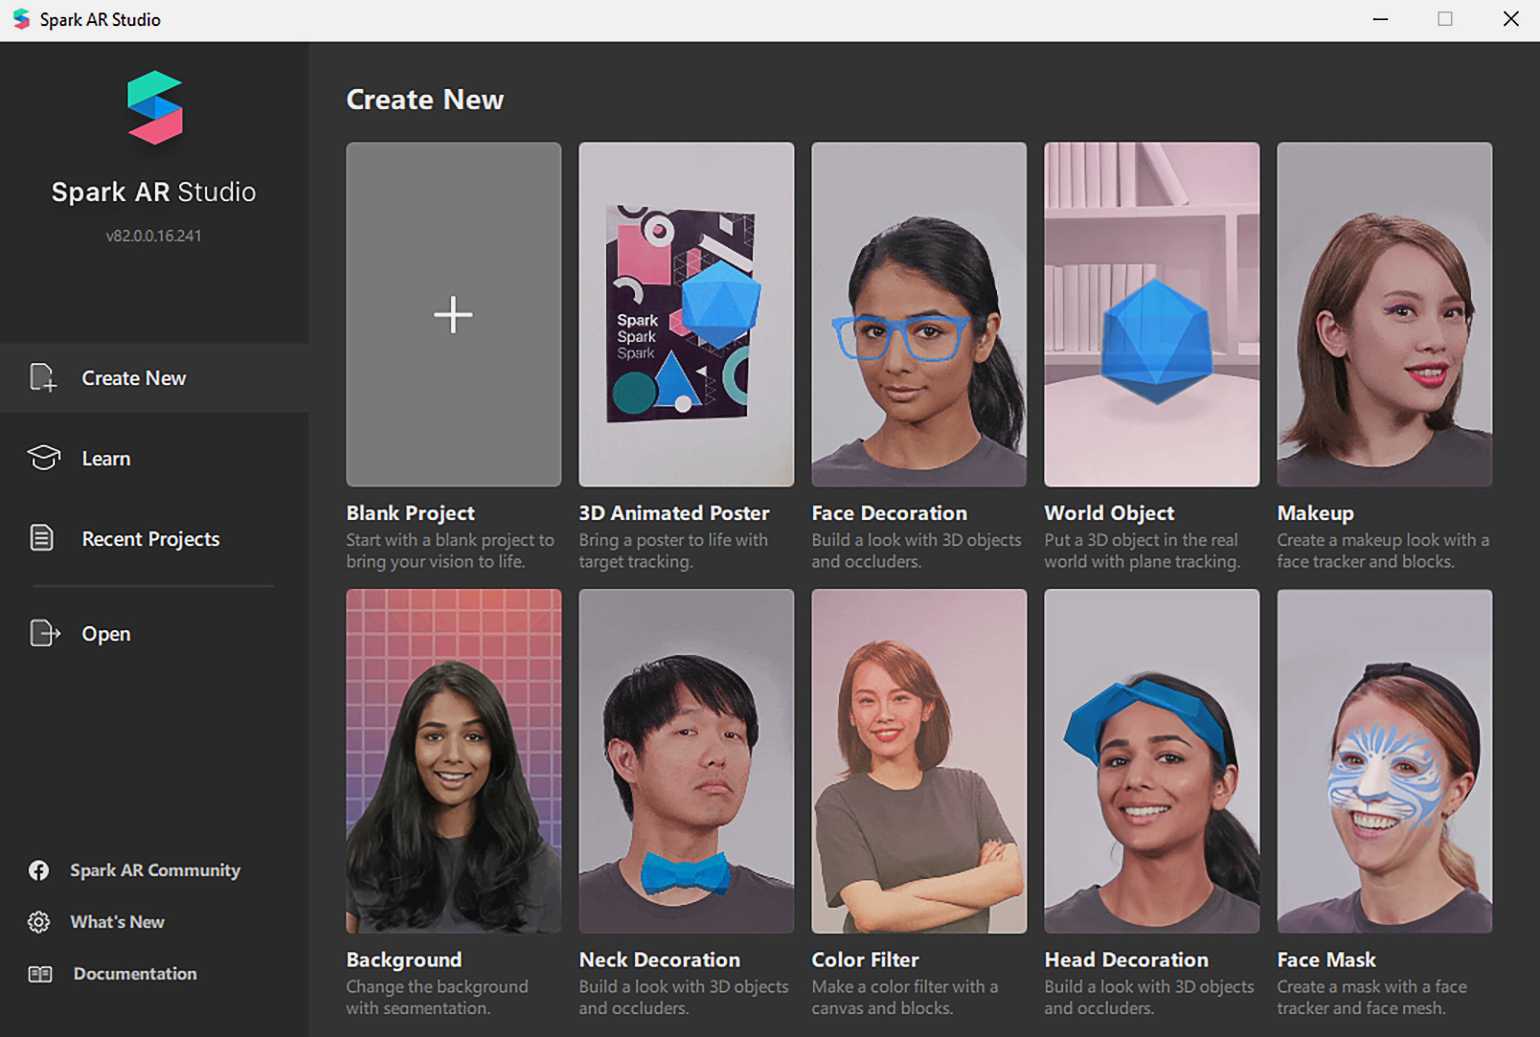The width and height of the screenshot is (1540, 1037).
Task: Click the Background title text
Action: click(x=404, y=960)
